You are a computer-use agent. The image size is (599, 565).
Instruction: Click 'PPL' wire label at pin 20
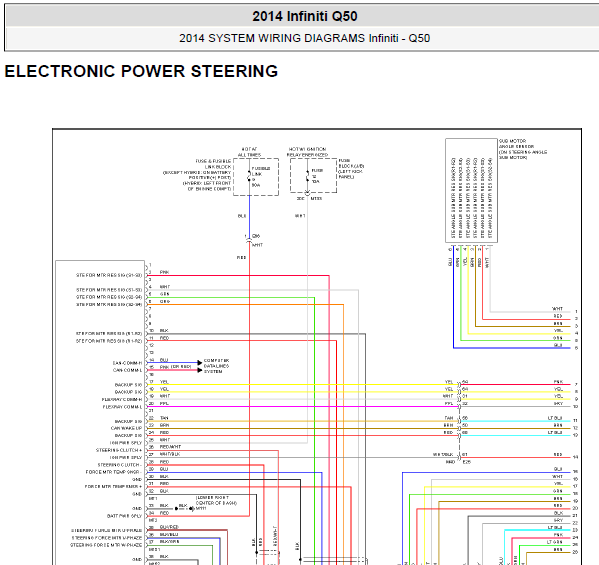click(x=164, y=403)
